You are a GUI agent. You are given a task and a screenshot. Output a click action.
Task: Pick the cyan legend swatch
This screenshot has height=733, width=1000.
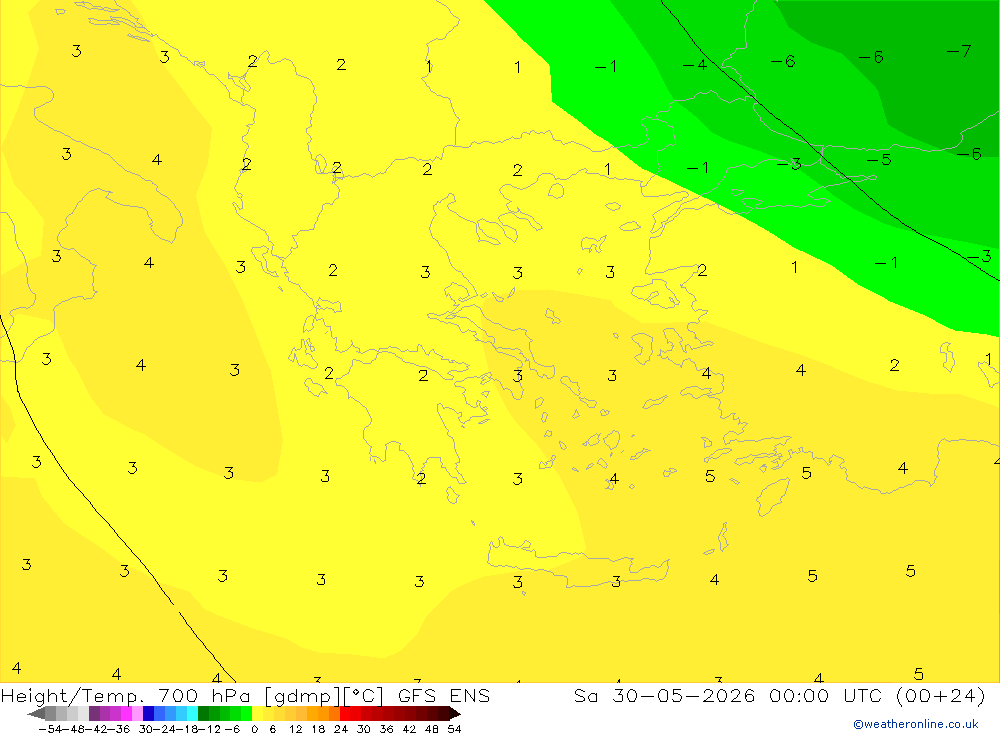pyautogui.click(x=192, y=713)
